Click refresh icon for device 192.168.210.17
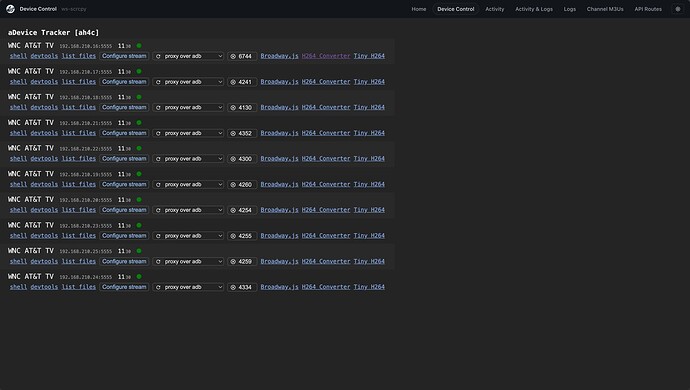The width and height of the screenshot is (690, 390). click(158, 82)
